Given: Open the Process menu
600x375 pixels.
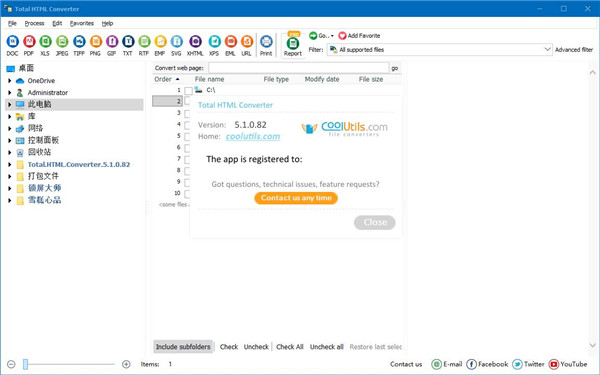Looking at the screenshot, I should click(x=34, y=23).
